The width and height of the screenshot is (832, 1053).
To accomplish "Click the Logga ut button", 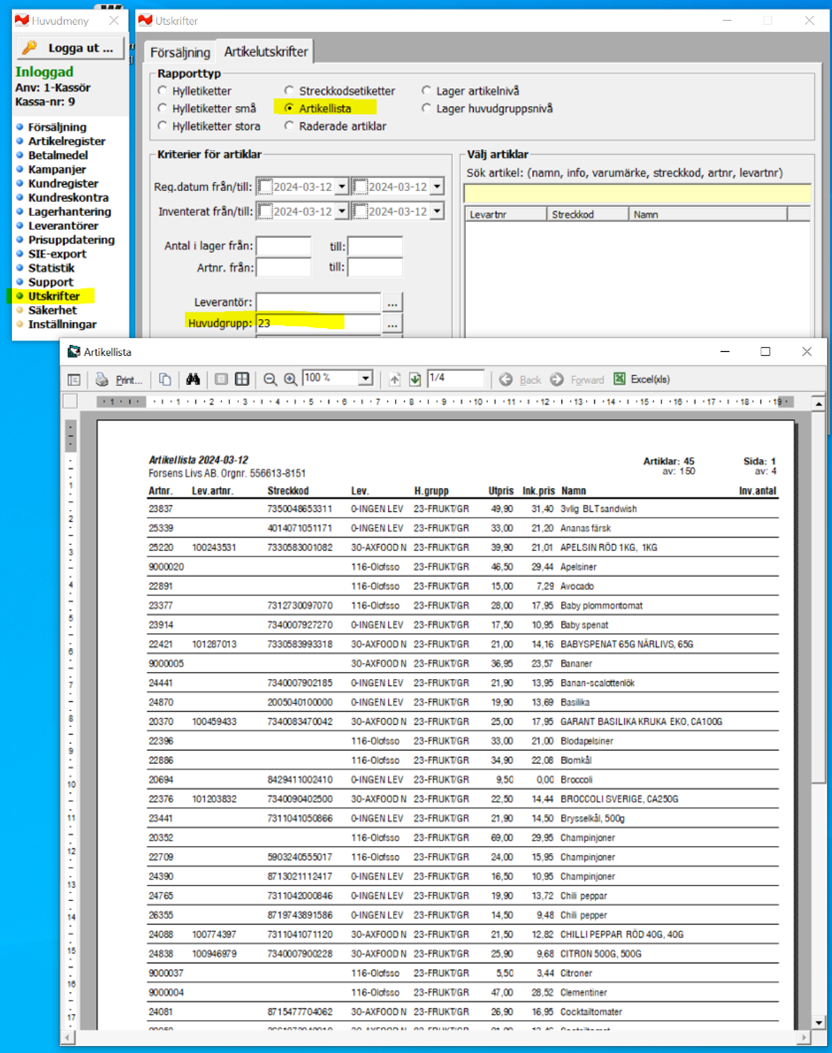I will point(70,48).
